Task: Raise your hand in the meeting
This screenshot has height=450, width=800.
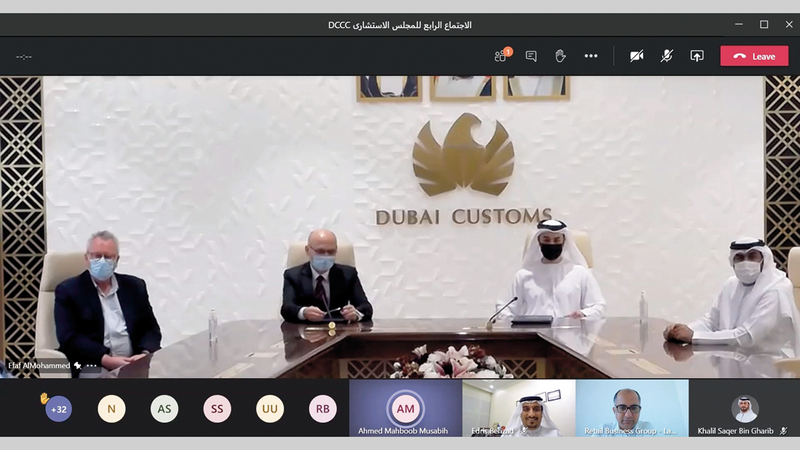Action: coord(560,56)
